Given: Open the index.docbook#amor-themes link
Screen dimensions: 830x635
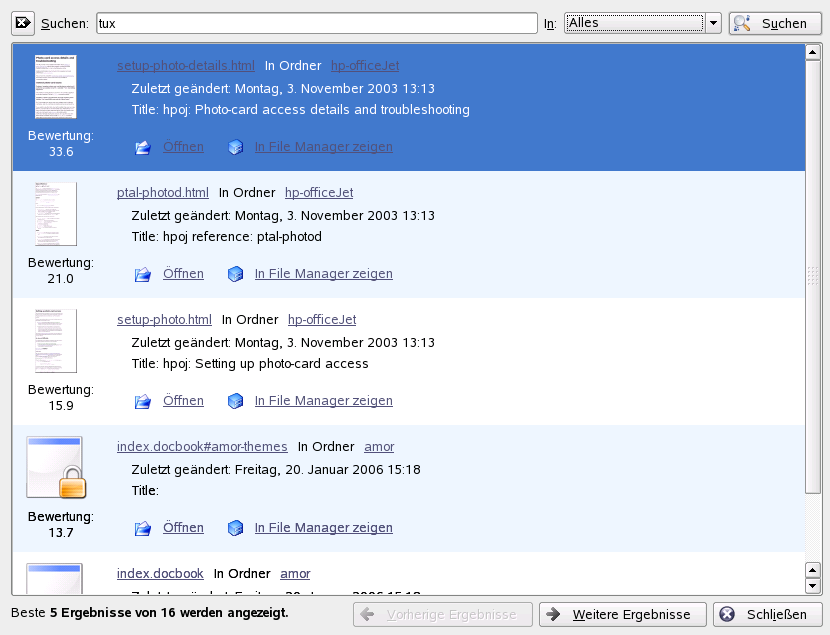Looking at the screenshot, I should pyautogui.click(x=202, y=447).
